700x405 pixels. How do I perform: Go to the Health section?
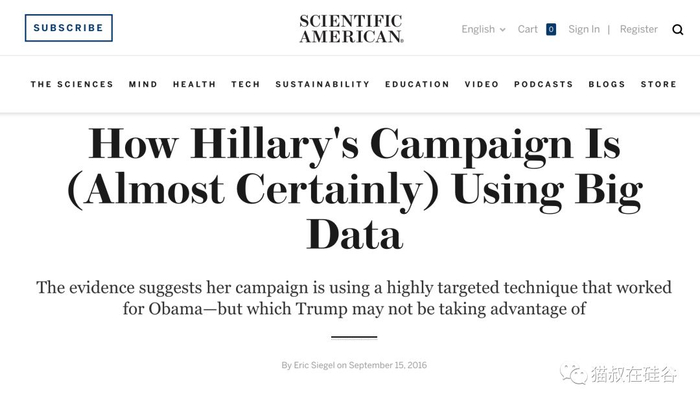[x=194, y=84]
